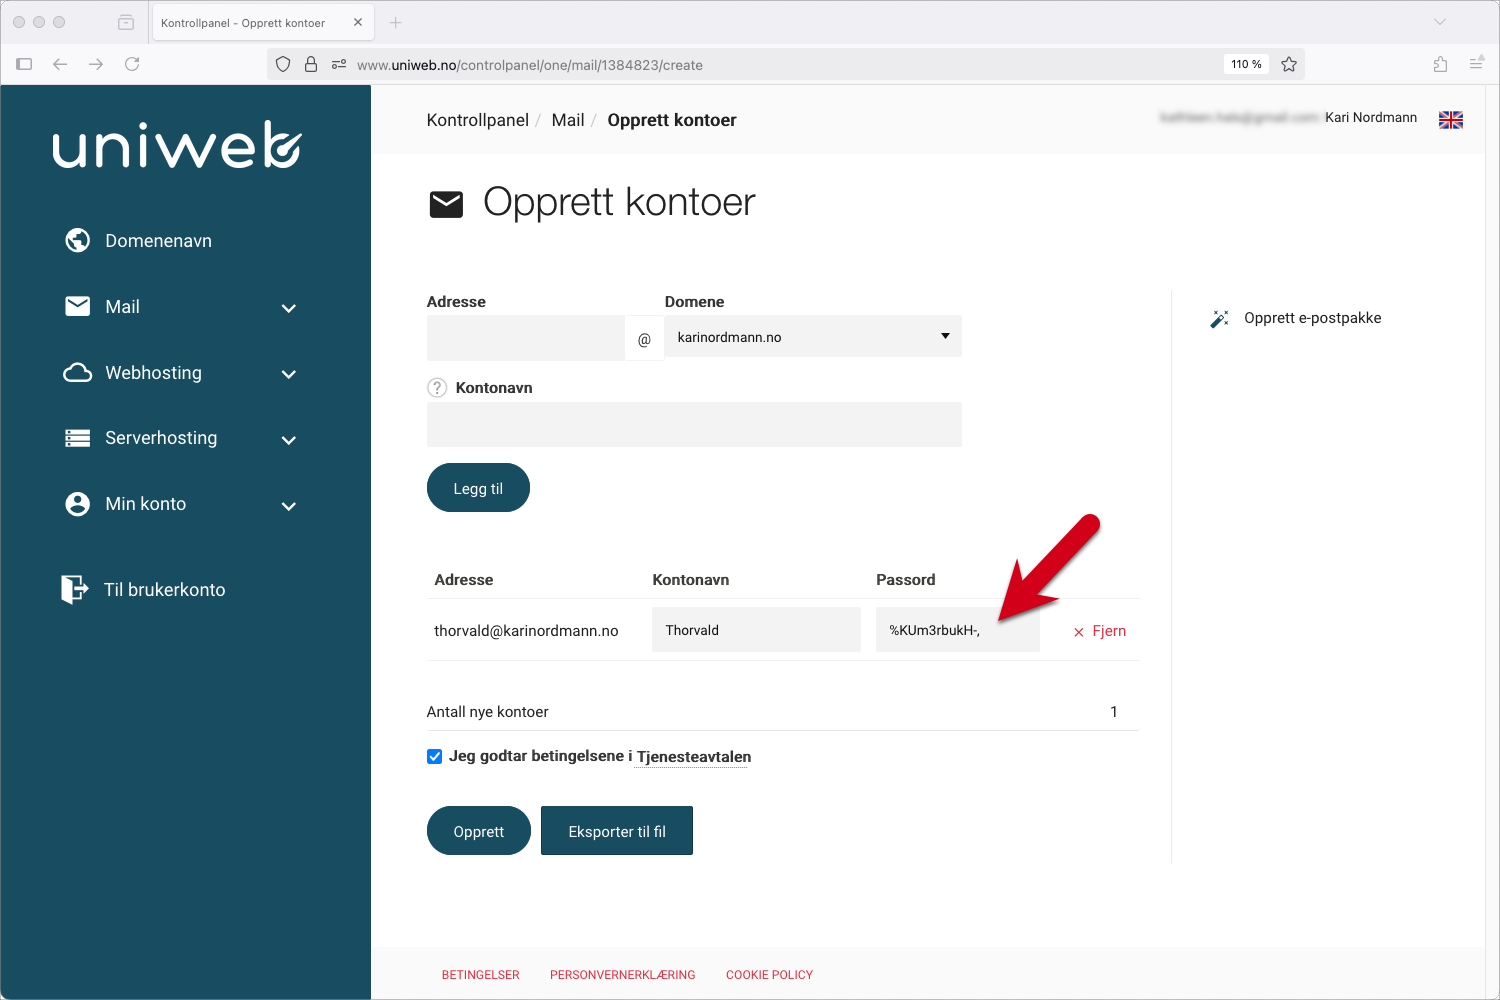This screenshot has width=1500, height=1000.
Task: Open the Domene dropdown karinordmann.no
Action: tap(813, 337)
